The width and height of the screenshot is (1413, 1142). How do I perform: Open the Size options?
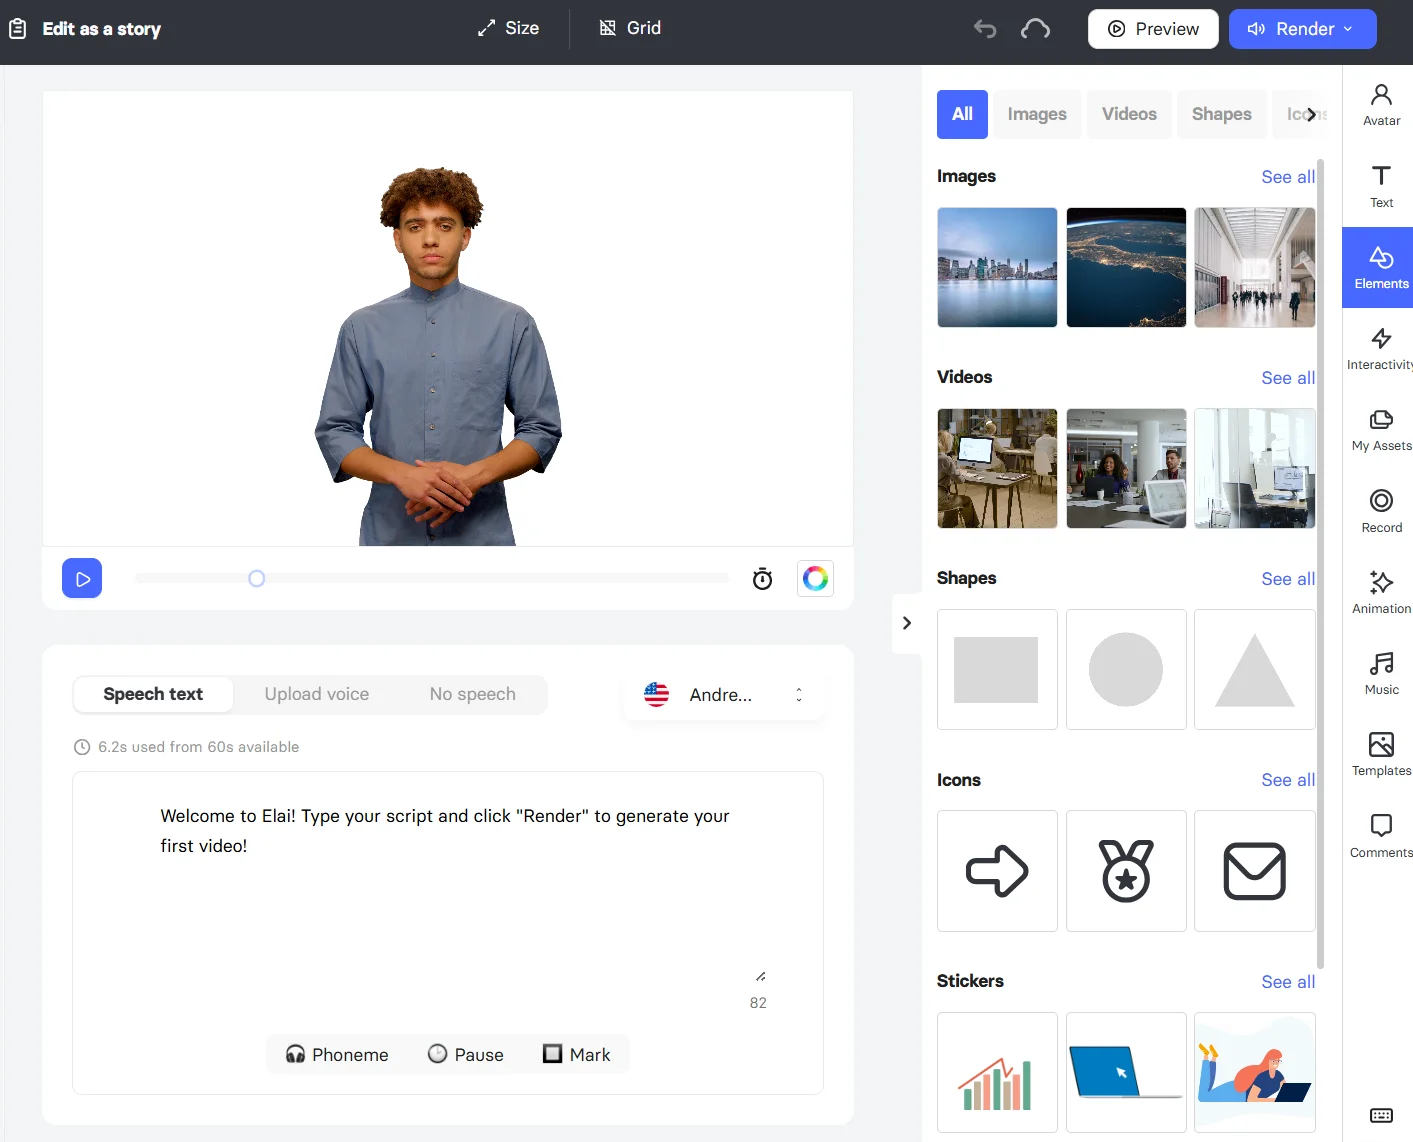508,28
